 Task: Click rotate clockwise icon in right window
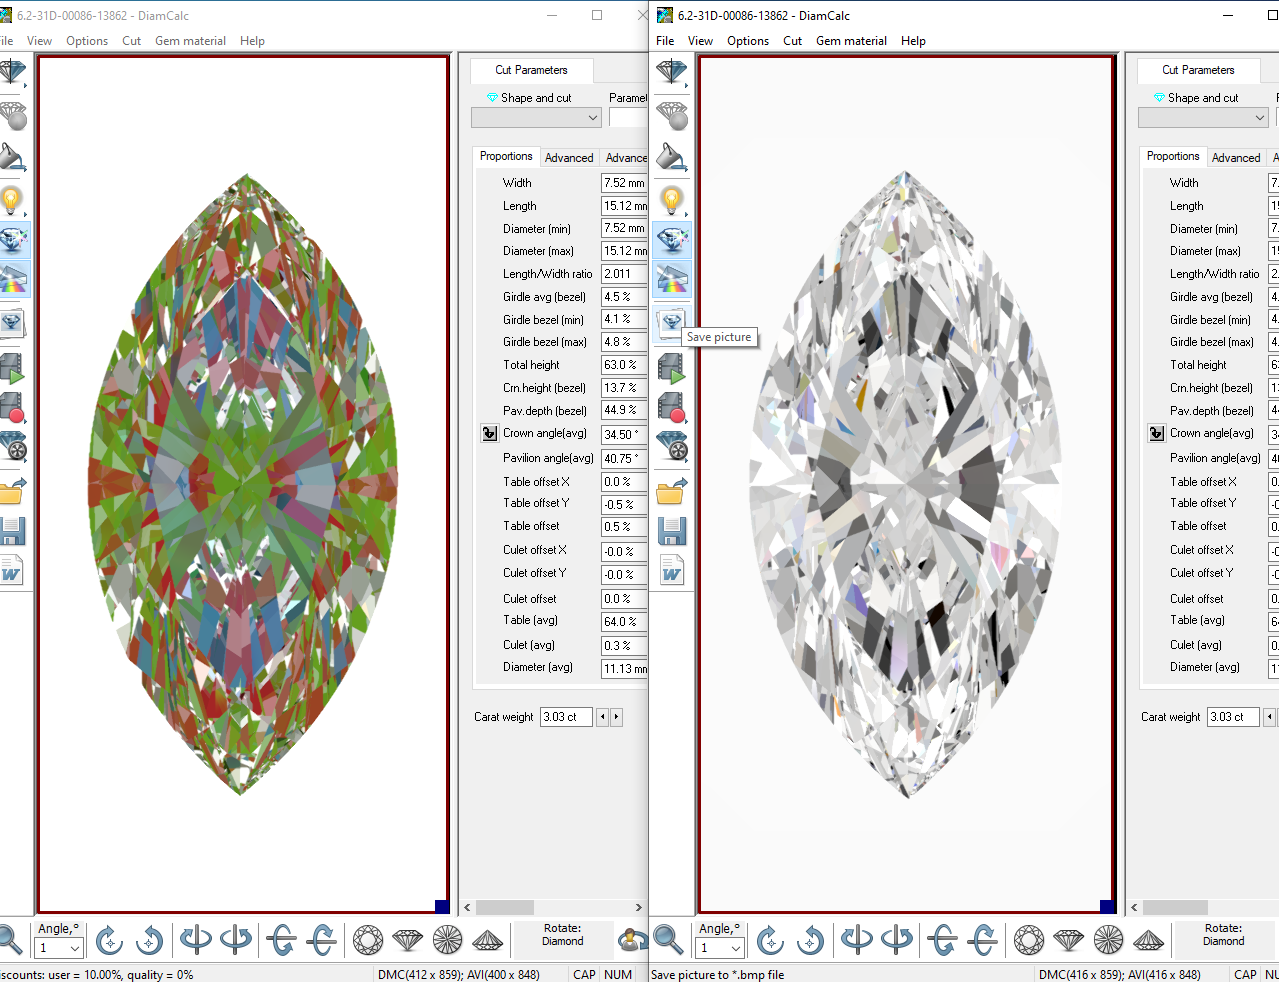(x=770, y=940)
